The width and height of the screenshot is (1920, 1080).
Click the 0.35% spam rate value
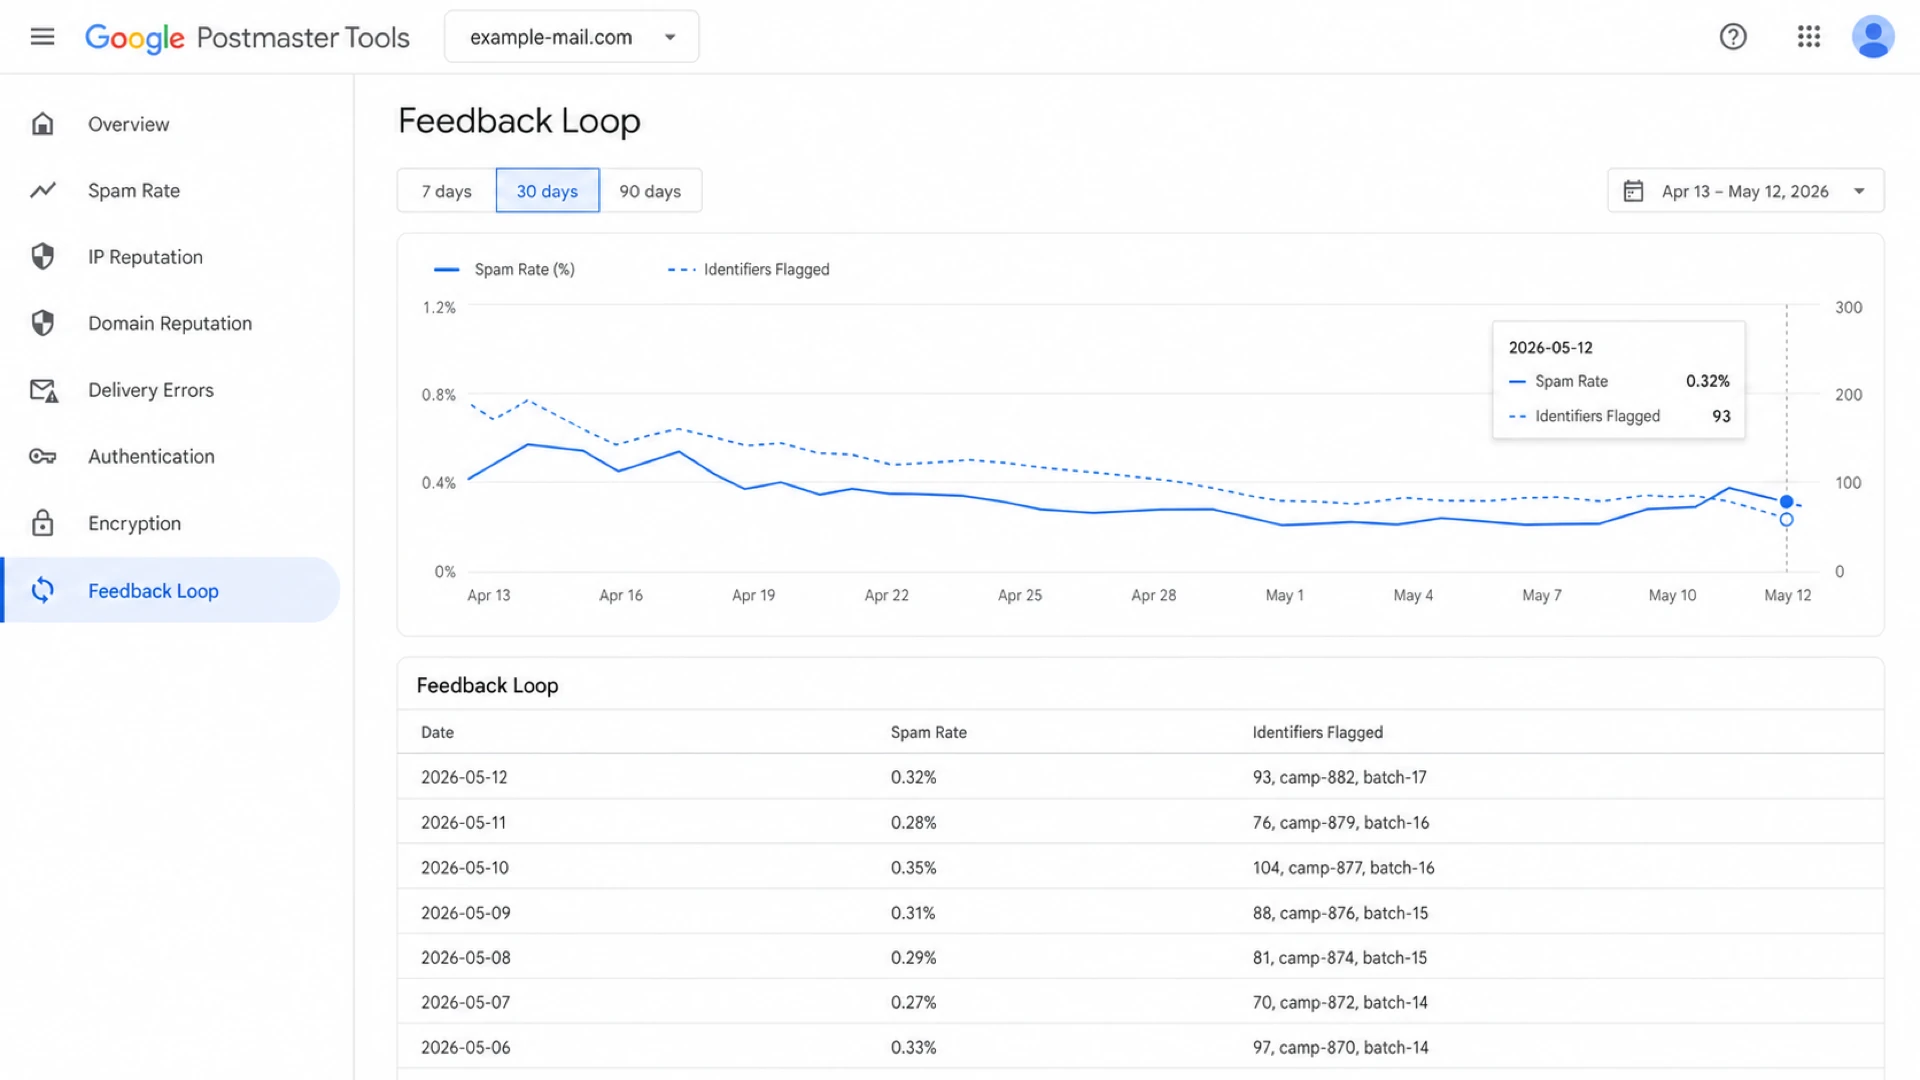pos(913,867)
